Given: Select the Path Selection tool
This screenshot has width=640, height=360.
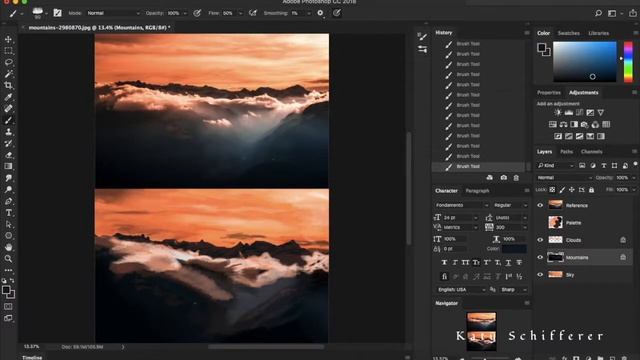Looking at the screenshot, I should 8,224.
